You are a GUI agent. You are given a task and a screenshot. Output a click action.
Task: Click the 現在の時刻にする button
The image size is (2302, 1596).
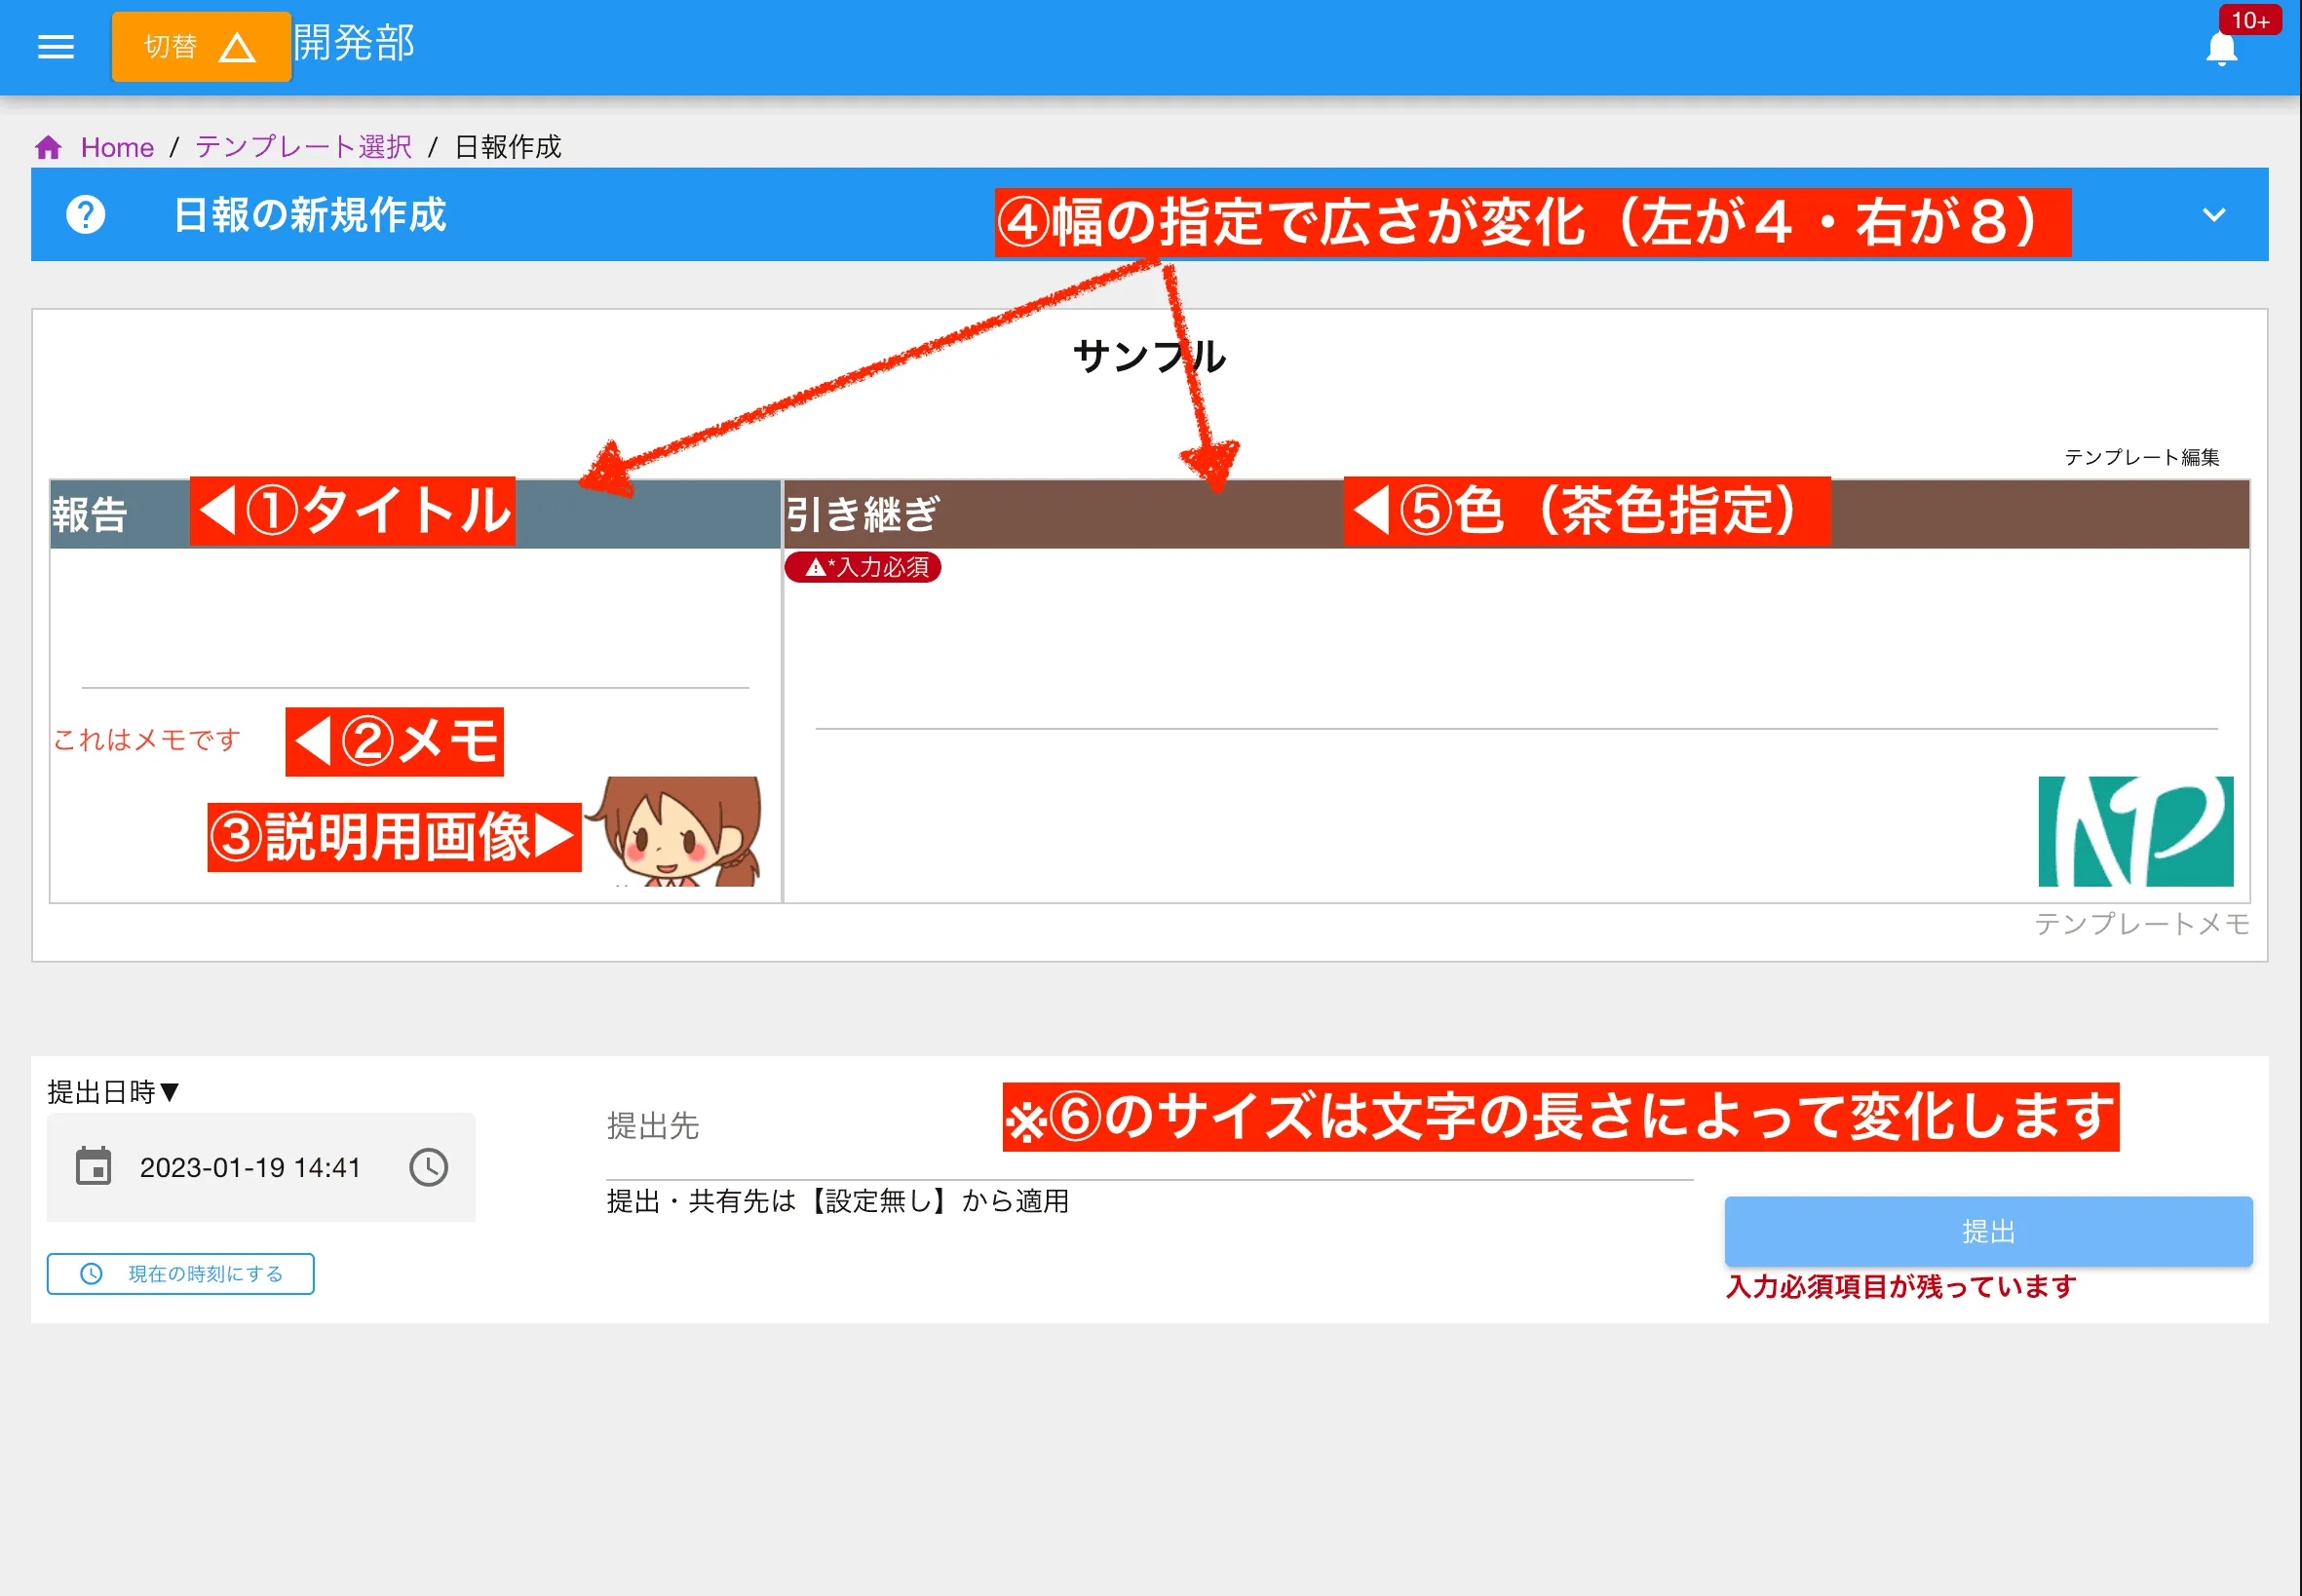tap(180, 1274)
